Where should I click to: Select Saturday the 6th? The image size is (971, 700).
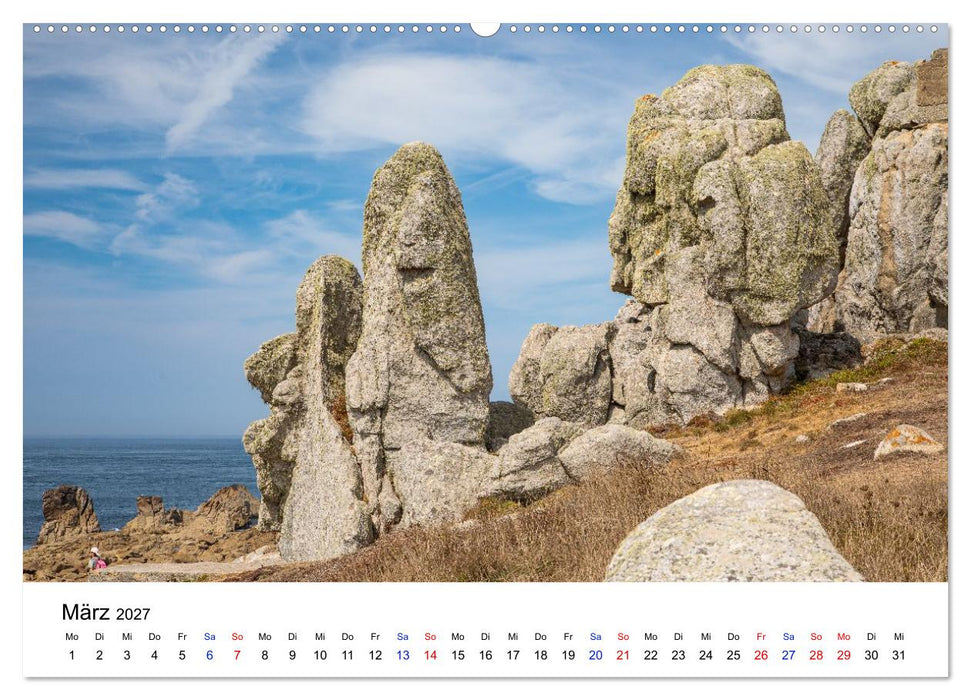tap(209, 655)
